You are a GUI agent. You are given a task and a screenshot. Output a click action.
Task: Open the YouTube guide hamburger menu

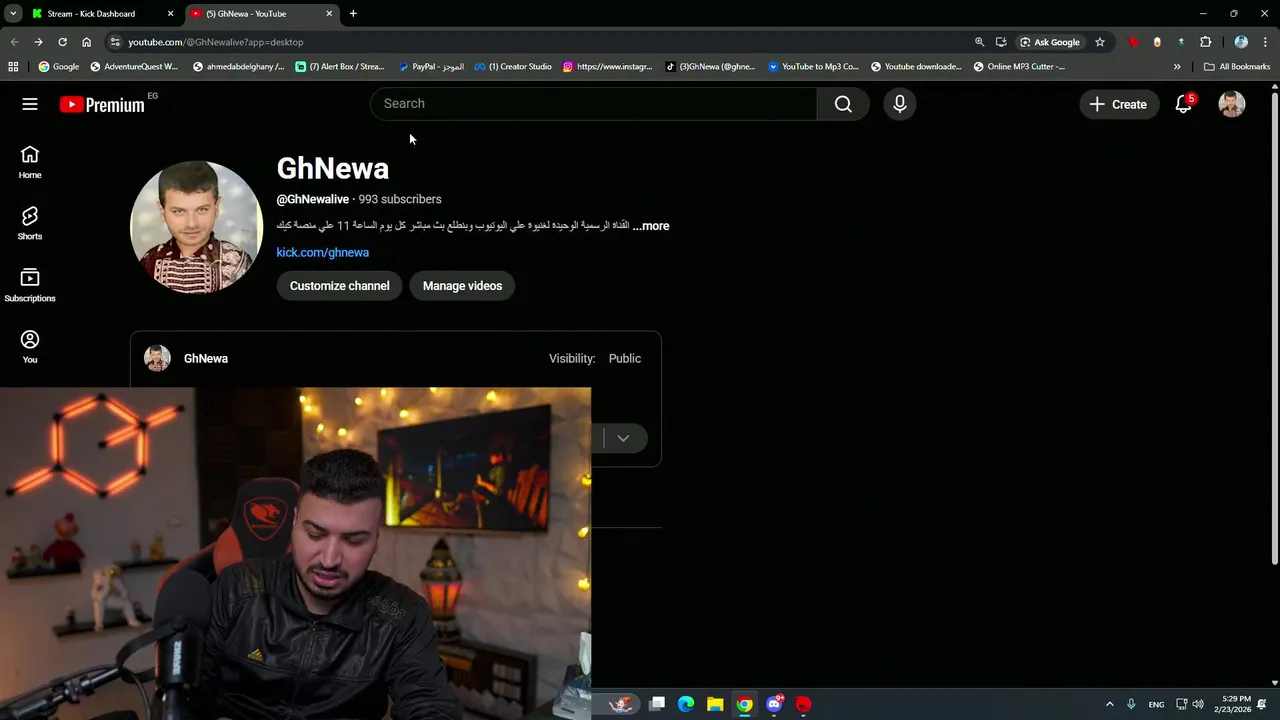[30, 104]
